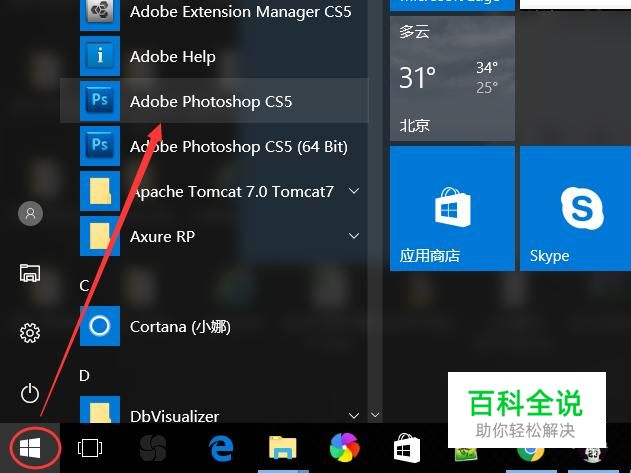Open the Skype tile
Image resolution: width=631 pixels, height=473 pixels.
[x=575, y=209]
